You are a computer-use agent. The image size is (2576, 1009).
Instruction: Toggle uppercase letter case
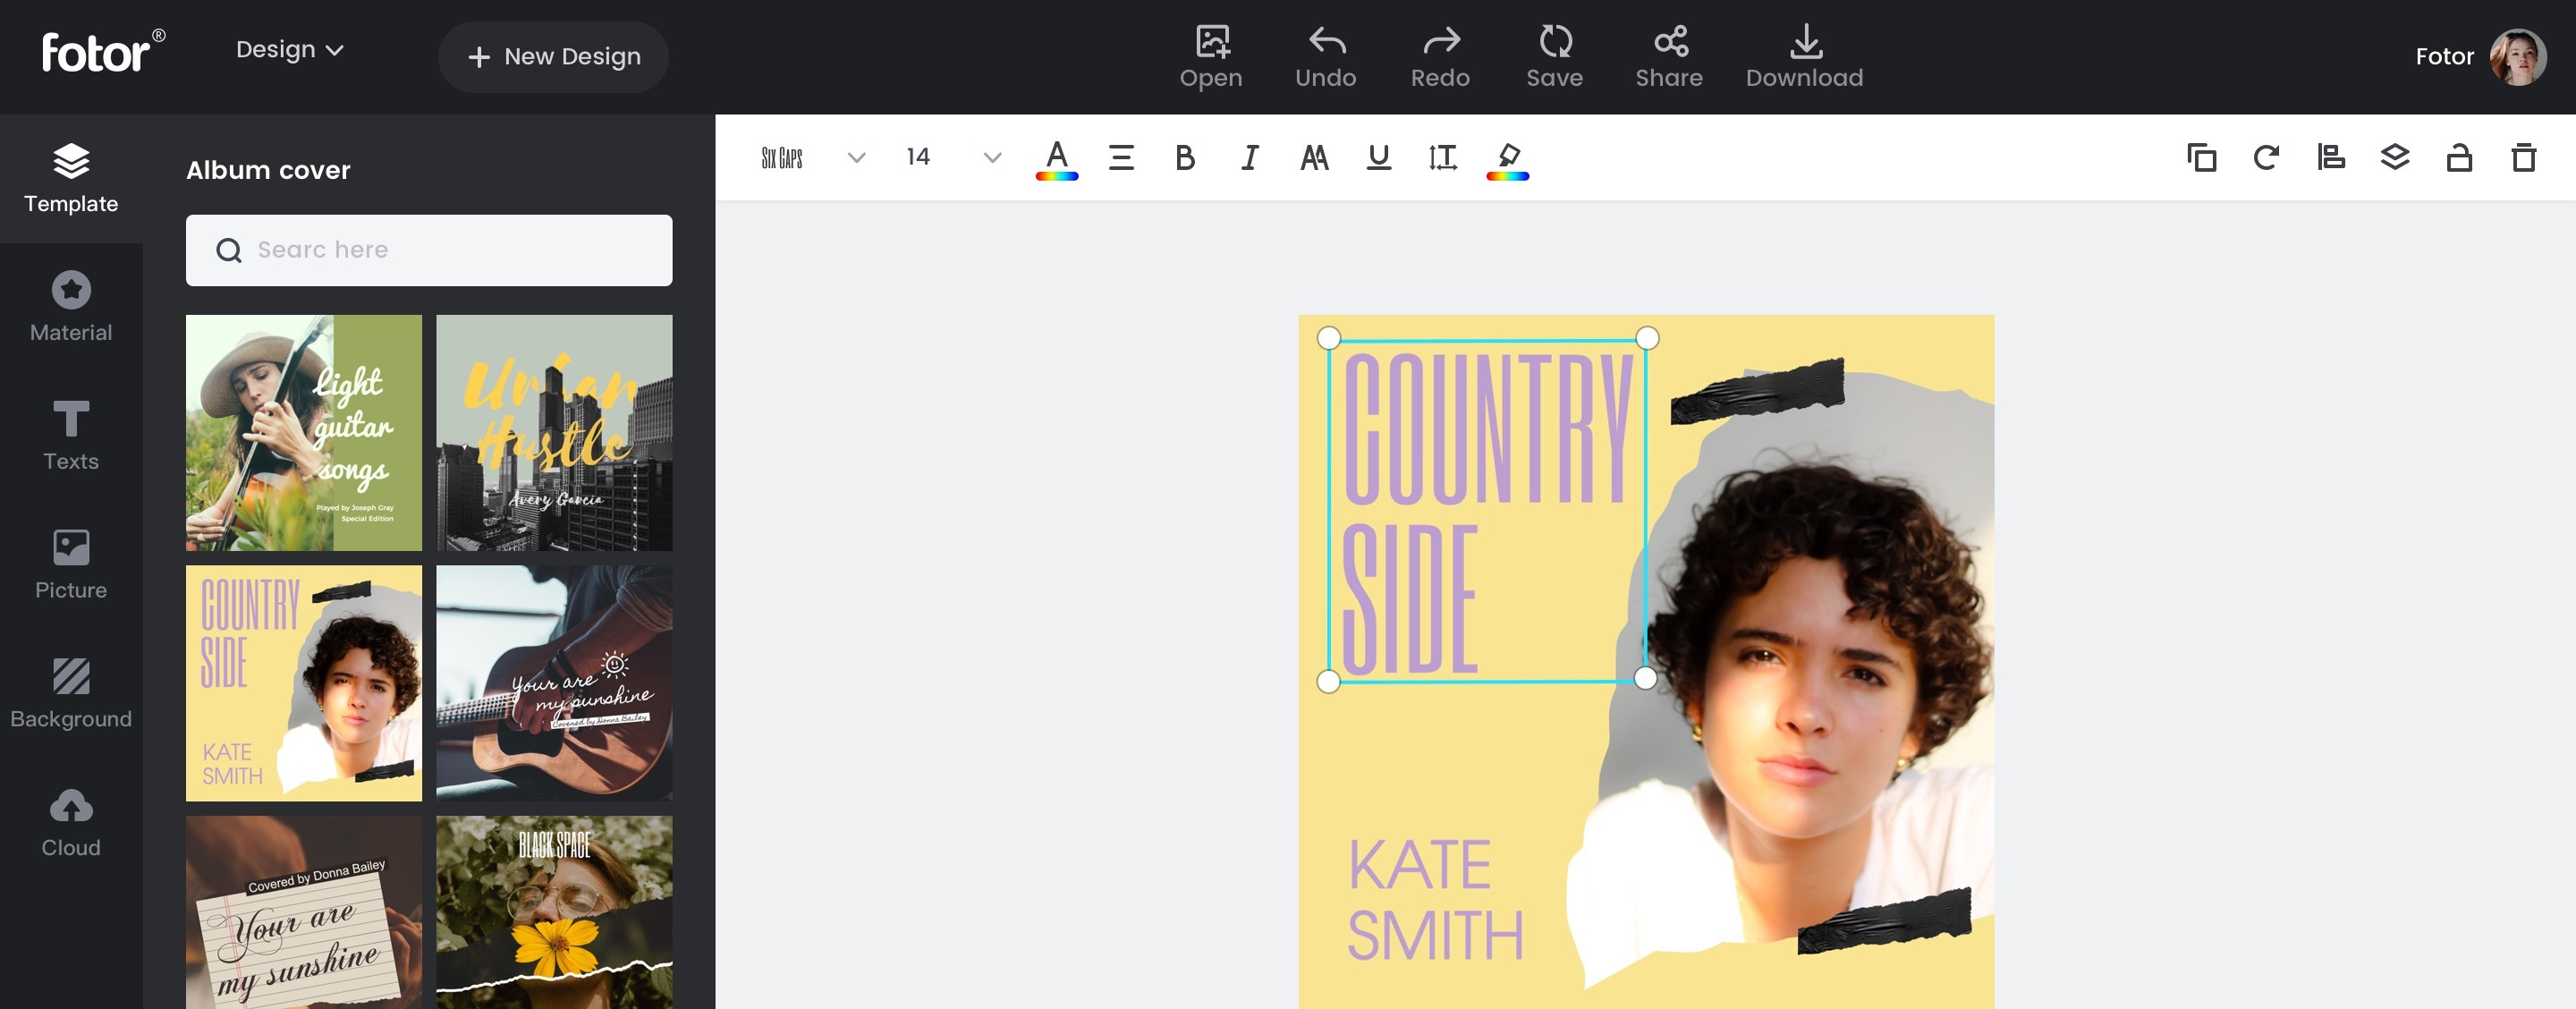click(1314, 158)
